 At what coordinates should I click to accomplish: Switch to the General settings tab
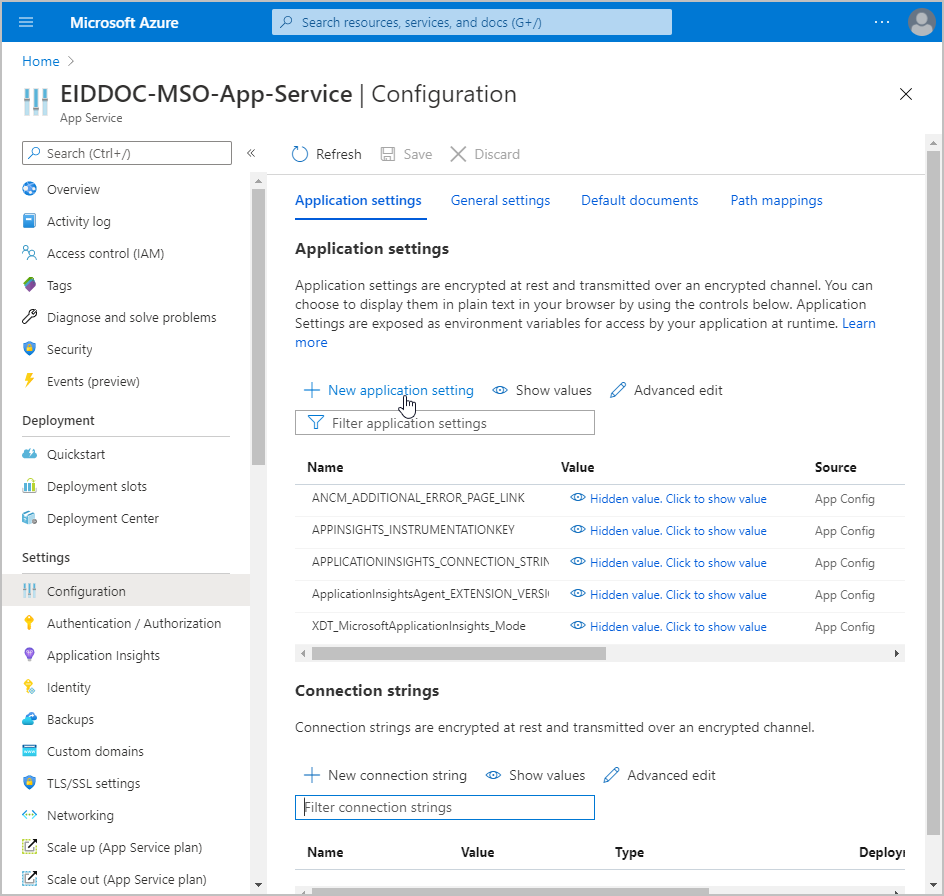point(500,200)
